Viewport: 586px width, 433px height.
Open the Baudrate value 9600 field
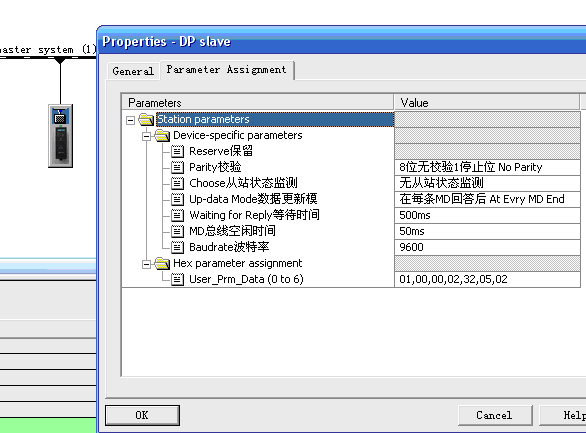487,247
